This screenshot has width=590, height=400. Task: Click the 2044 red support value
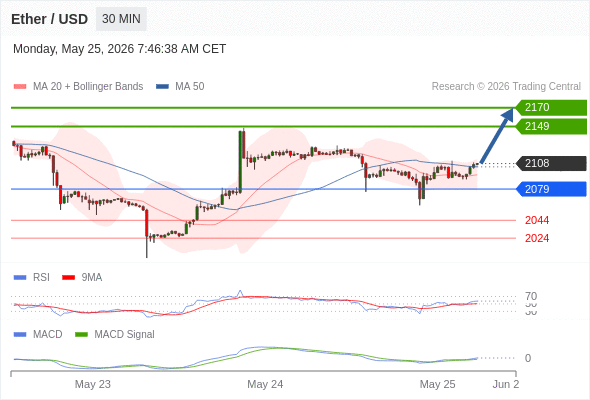coord(537,220)
